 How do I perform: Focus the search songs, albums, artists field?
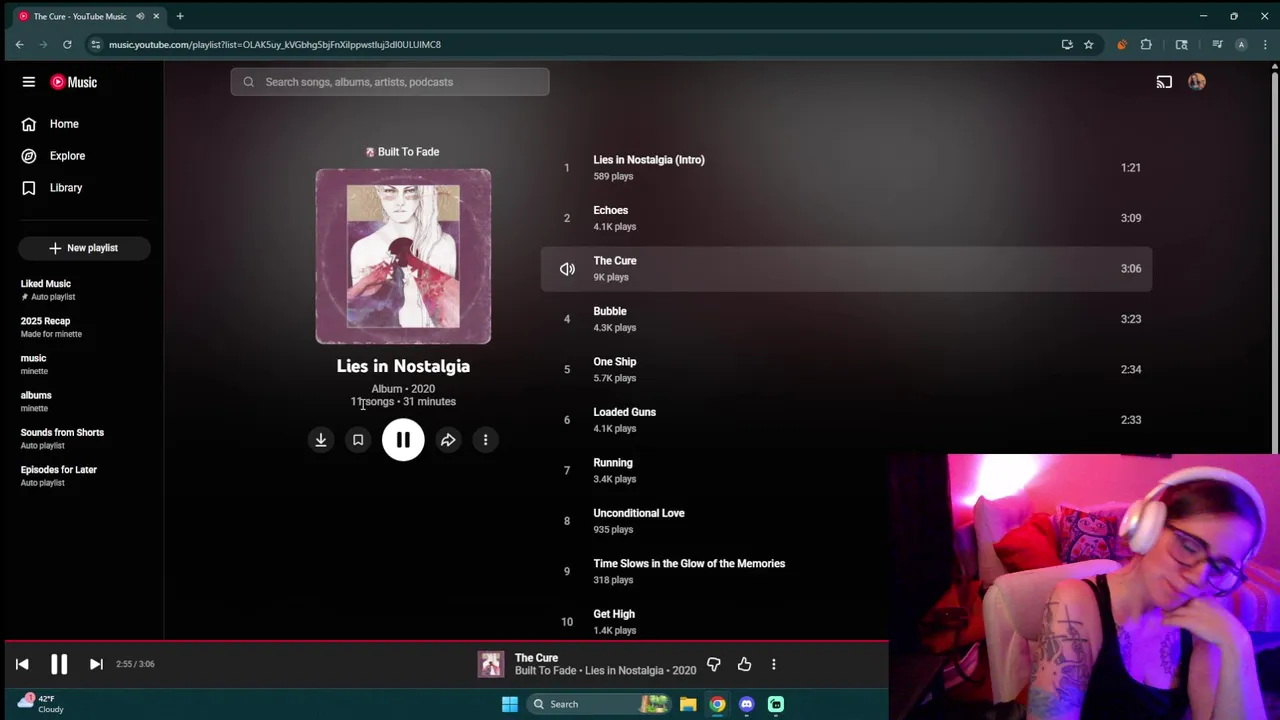click(390, 82)
